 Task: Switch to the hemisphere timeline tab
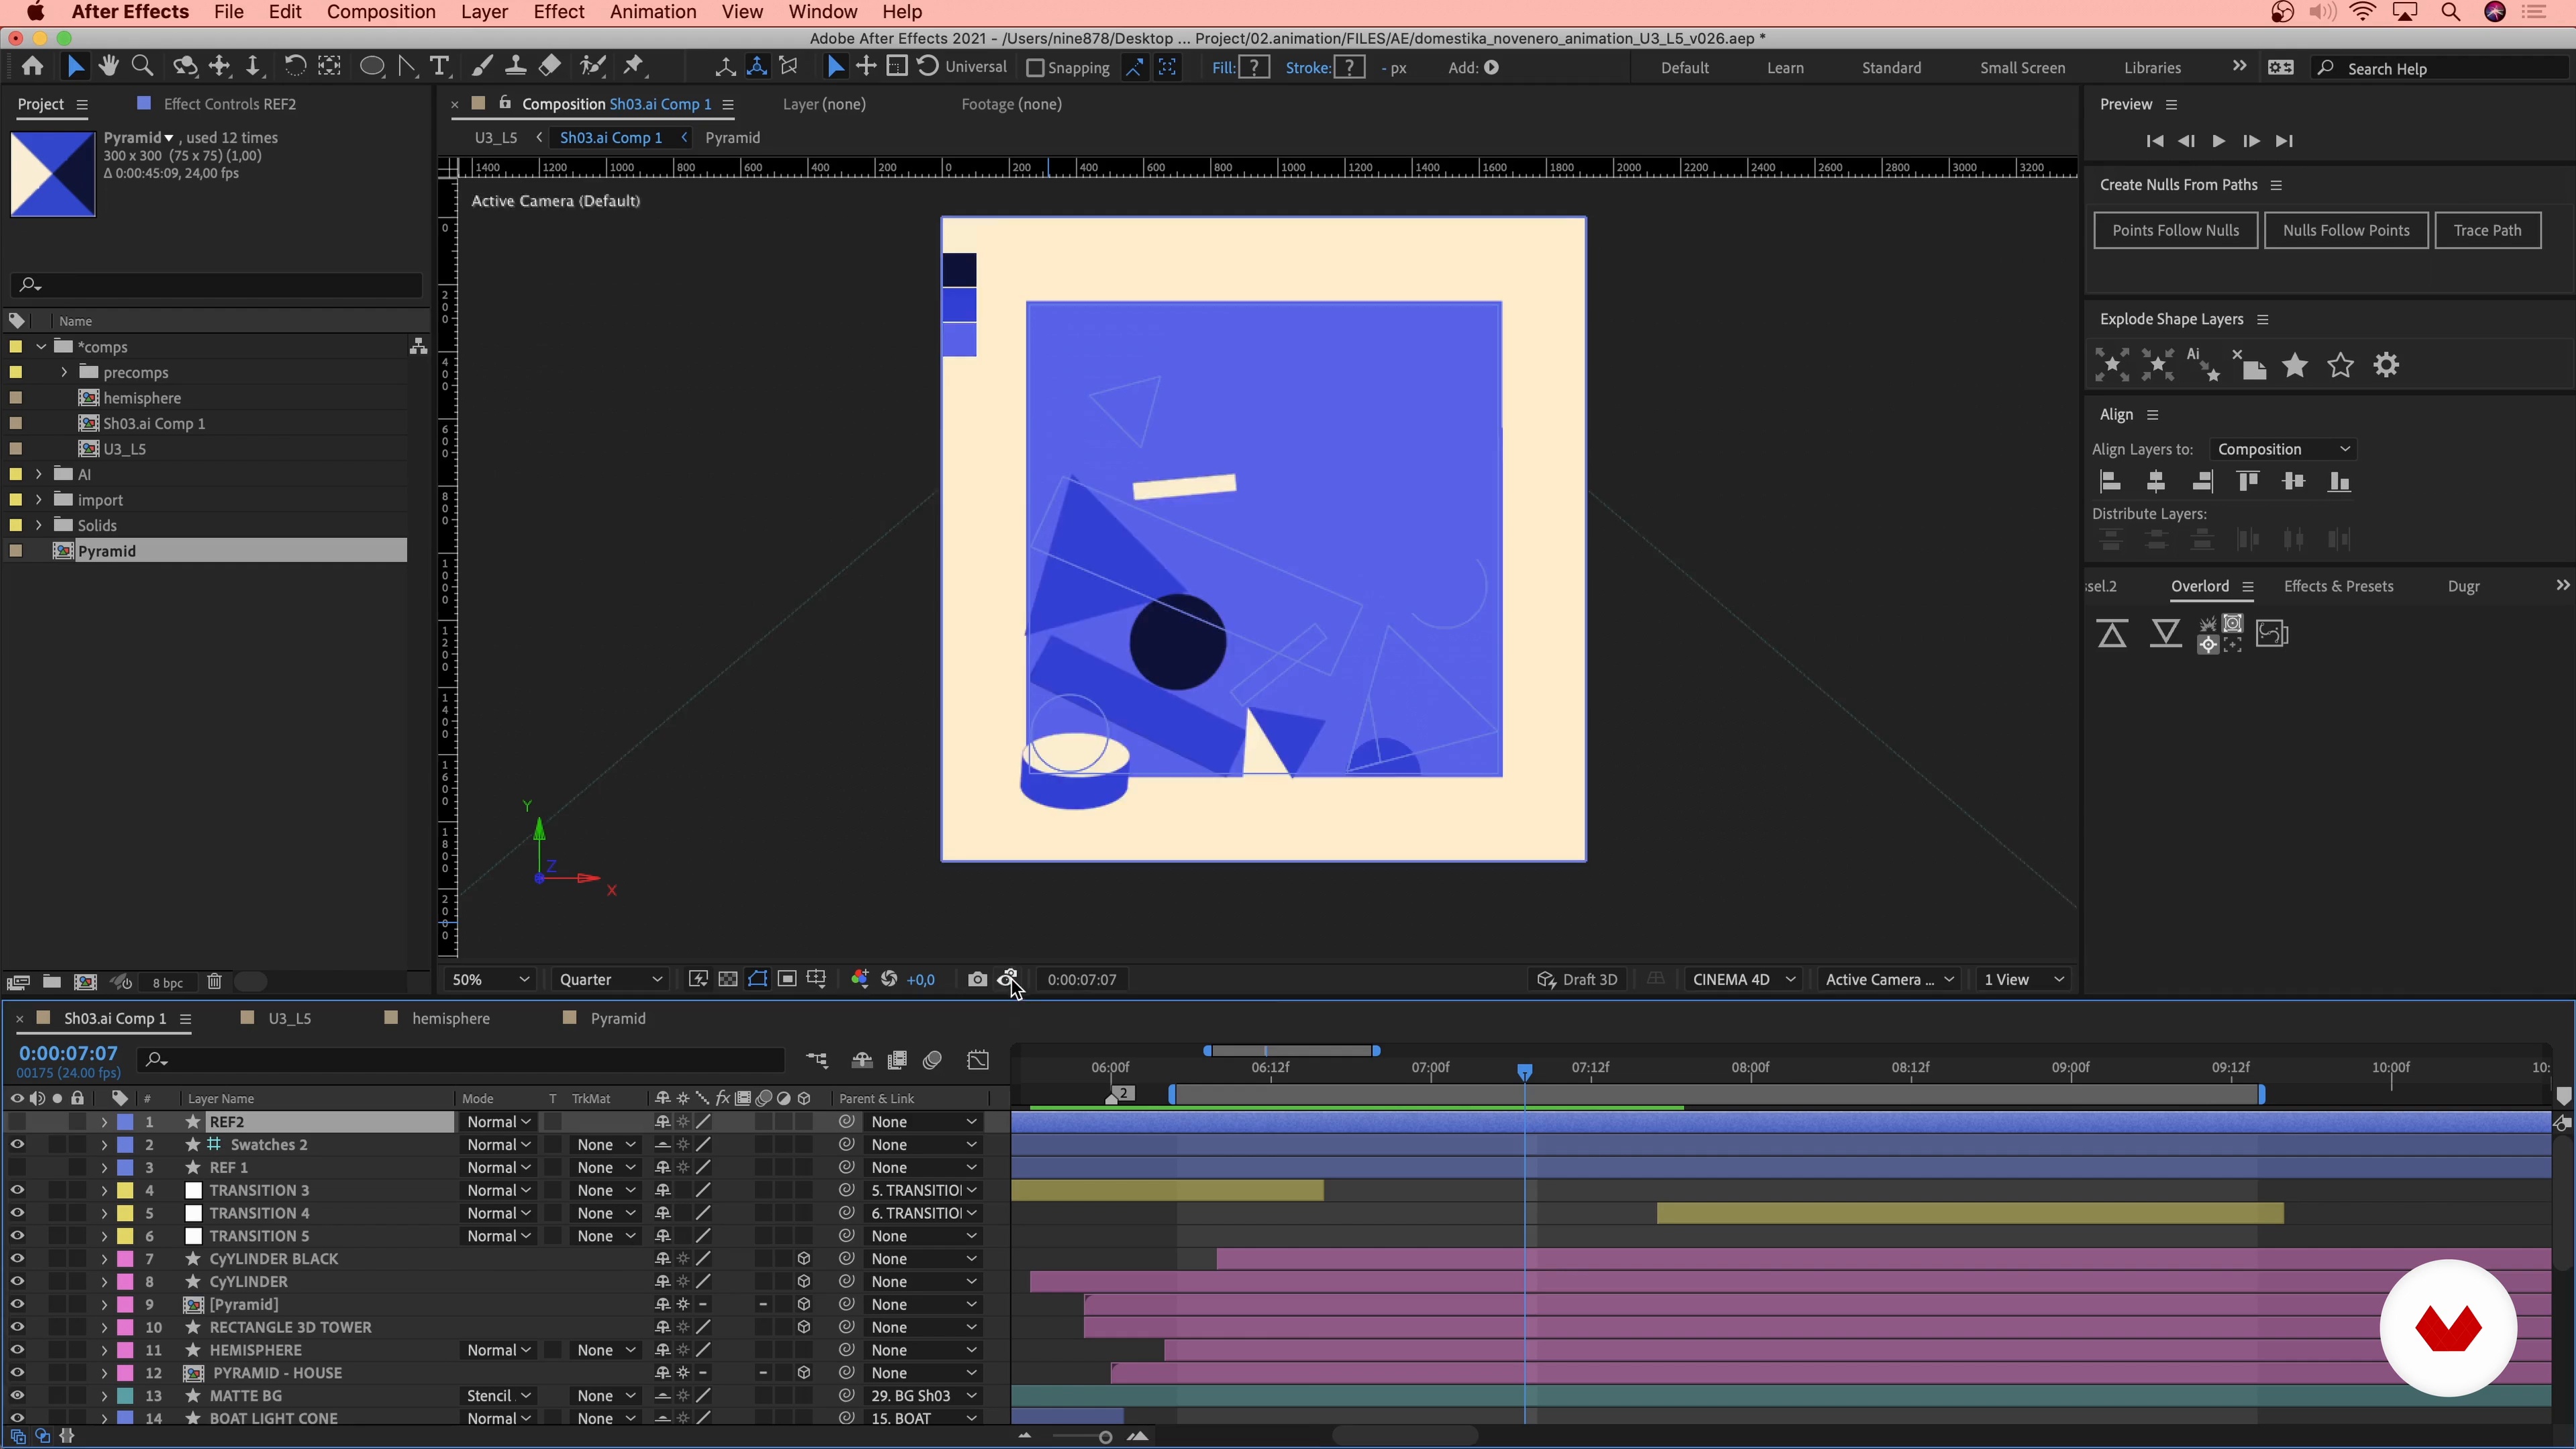pos(450,1019)
